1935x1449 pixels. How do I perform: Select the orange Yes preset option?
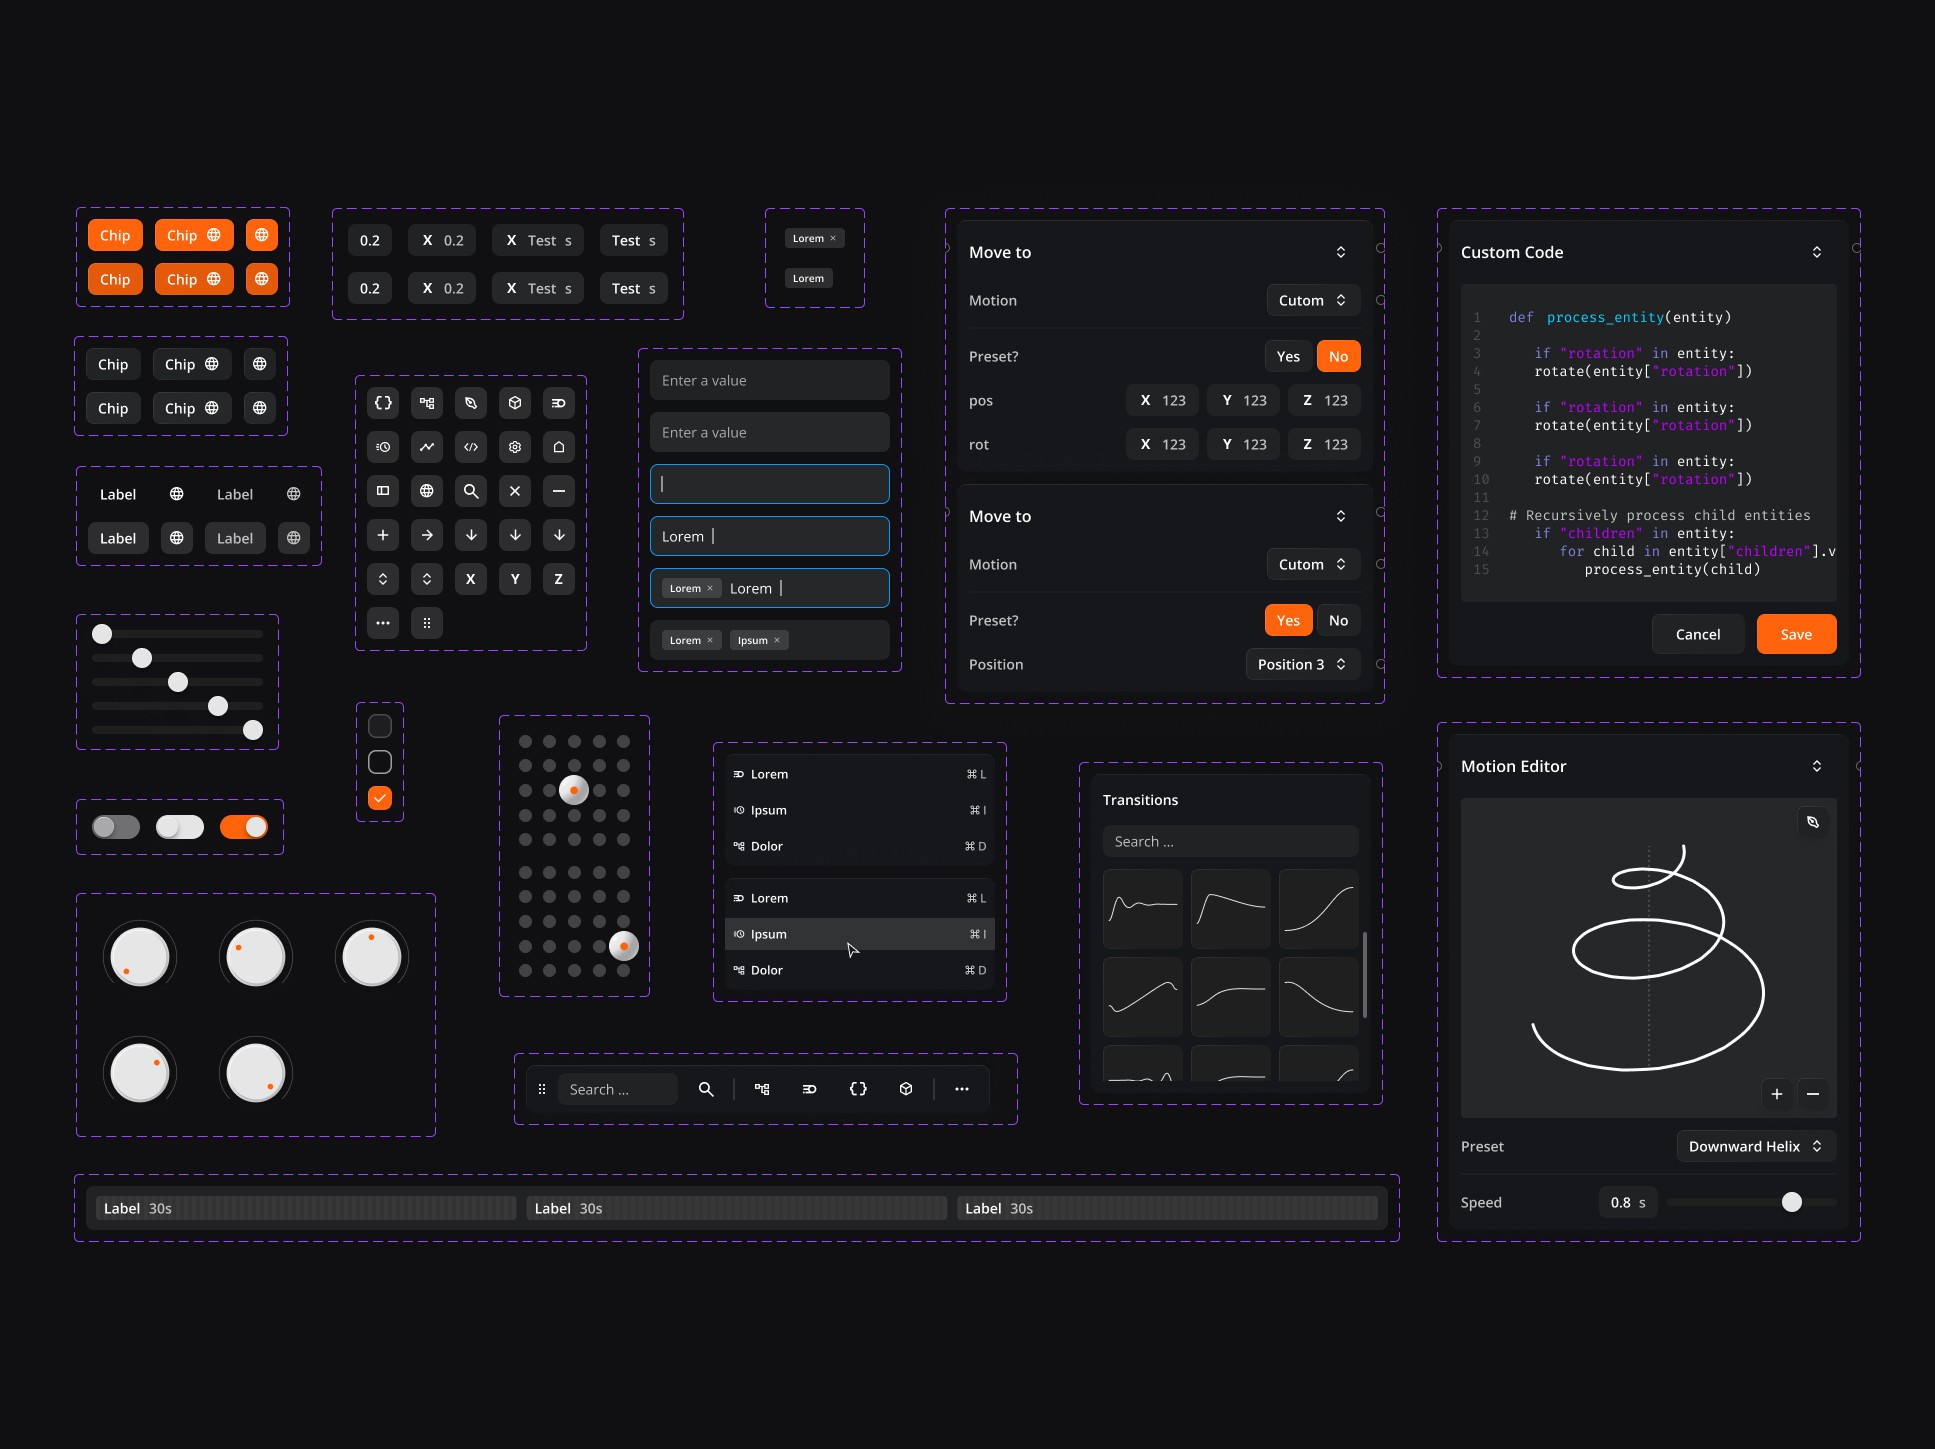(1288, 620)
